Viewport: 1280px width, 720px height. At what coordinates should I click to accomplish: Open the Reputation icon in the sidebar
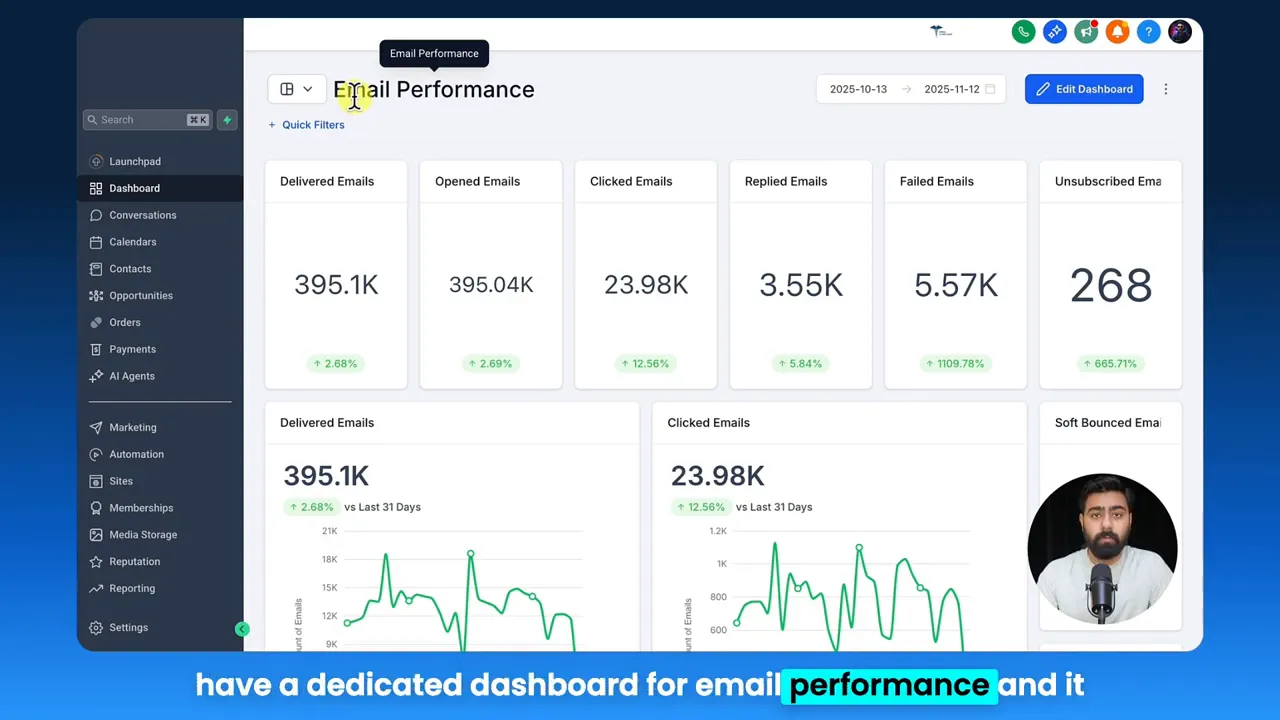(96, 561)
